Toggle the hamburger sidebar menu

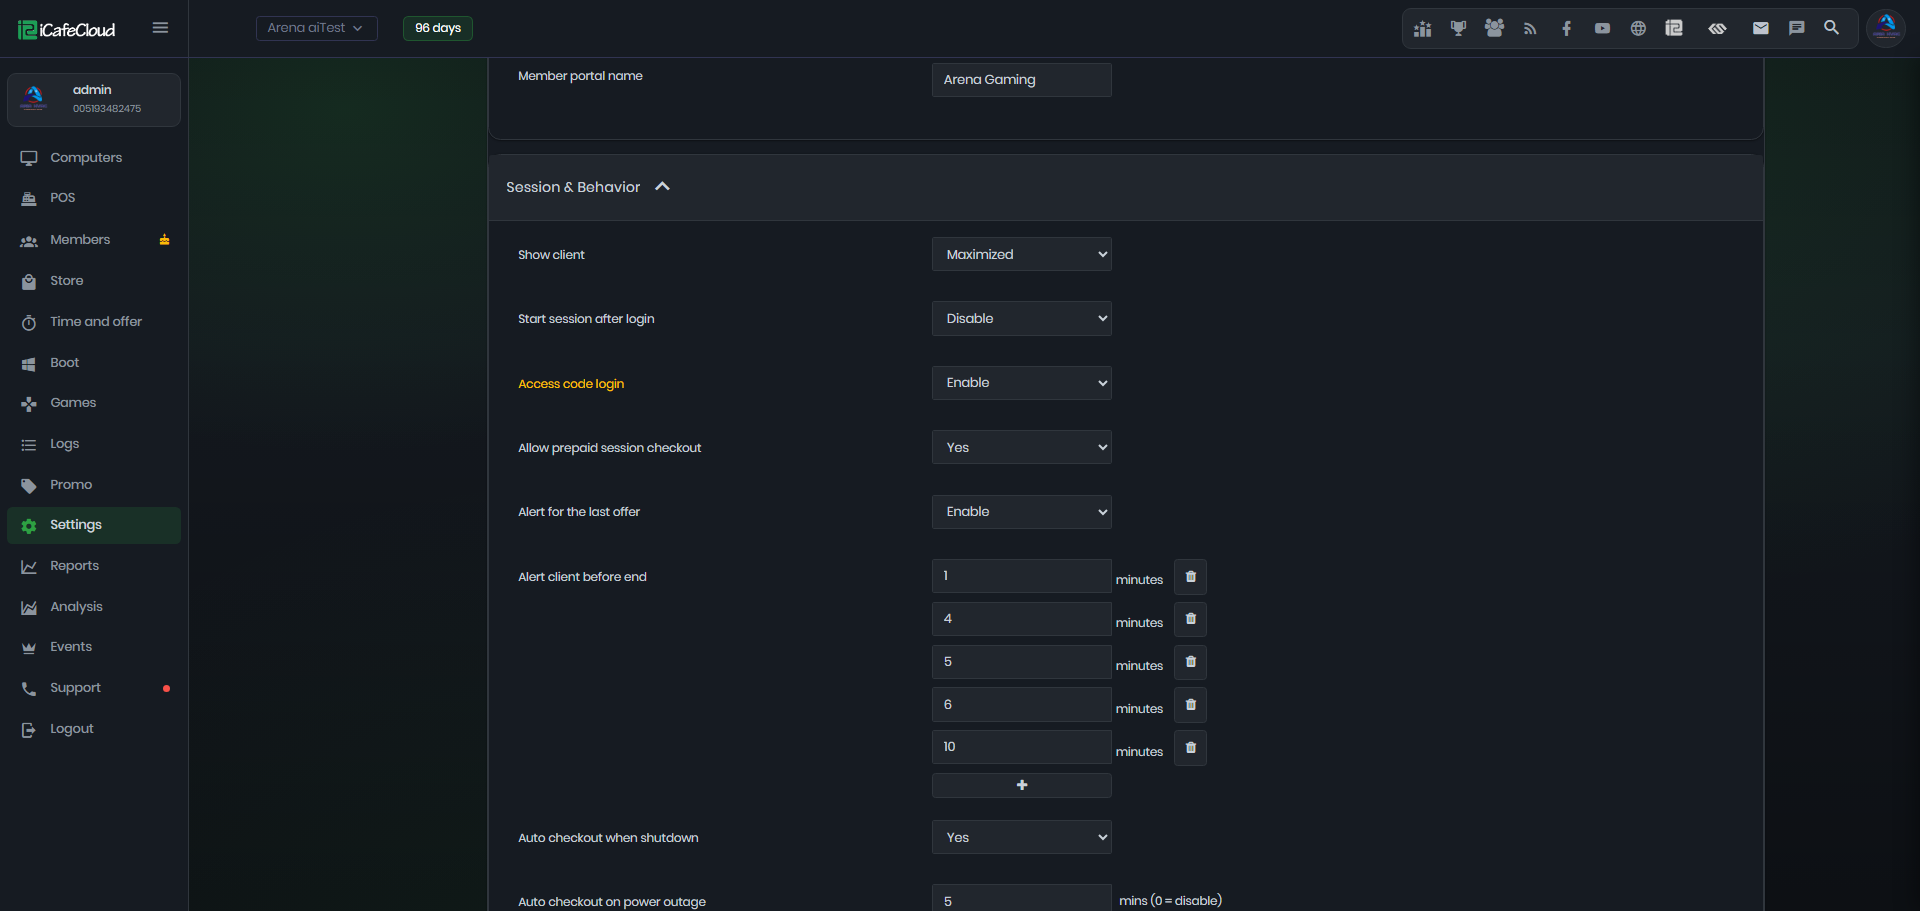pos(160,28)
